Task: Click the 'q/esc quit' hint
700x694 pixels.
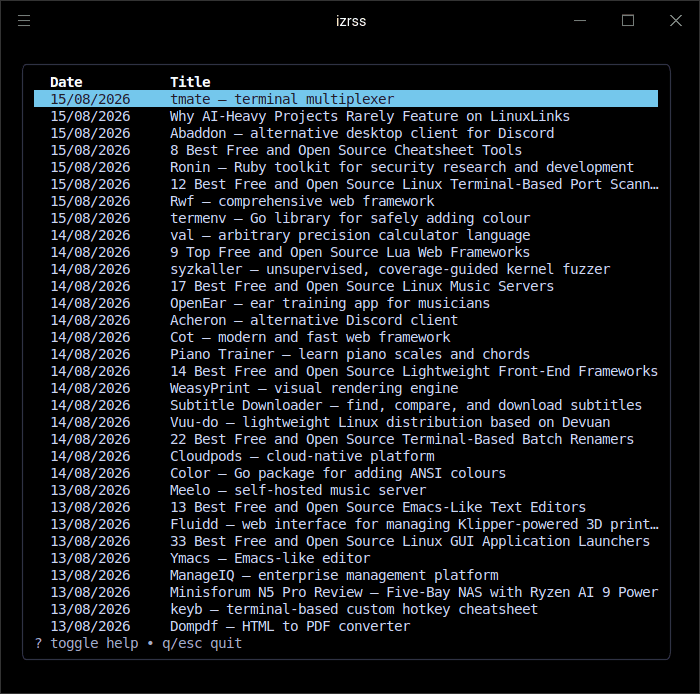Action: click(202, 643)
